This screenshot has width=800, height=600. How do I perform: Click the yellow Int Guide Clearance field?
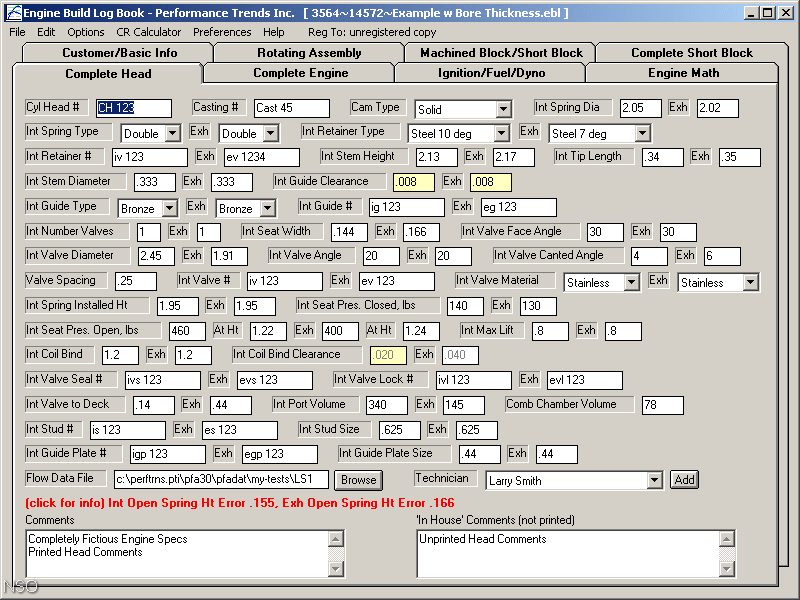click(x=414, y=182)
